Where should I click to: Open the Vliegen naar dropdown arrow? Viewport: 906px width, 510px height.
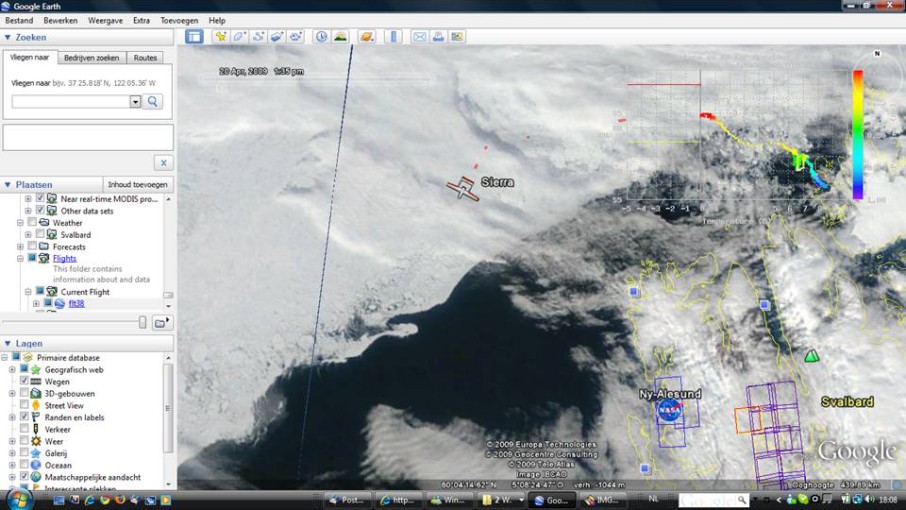pos(135,102)
